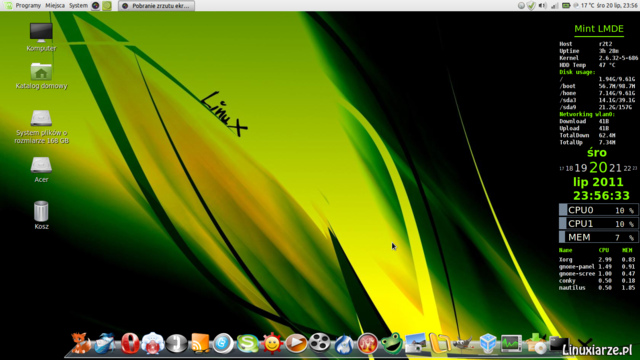Viewport: 640px width, 360px height.
Task: Launch the orange play-button media player
Action: pos(296,343)
